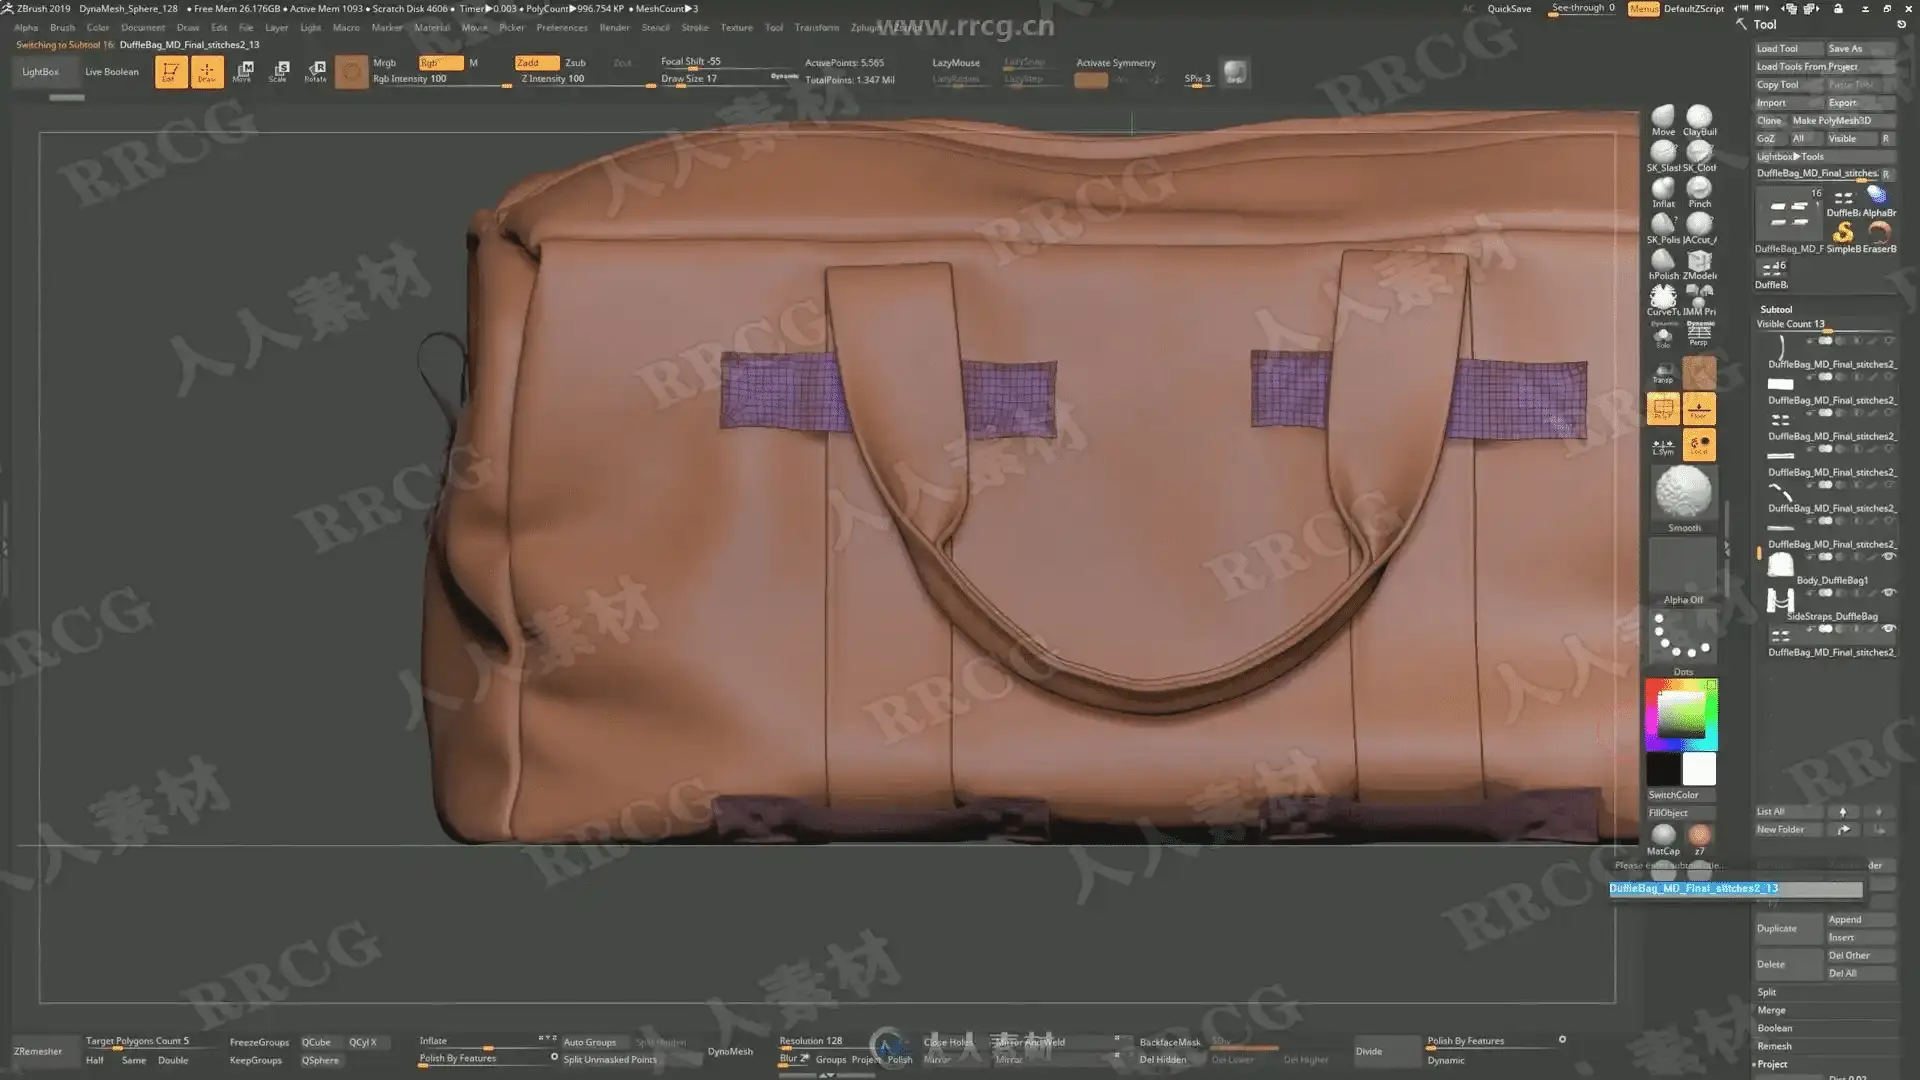This screenshot has height=1080, width=1920.
Task: Select the ZModeler brush
Action: pyautogui.click(x=1699, y=262)
